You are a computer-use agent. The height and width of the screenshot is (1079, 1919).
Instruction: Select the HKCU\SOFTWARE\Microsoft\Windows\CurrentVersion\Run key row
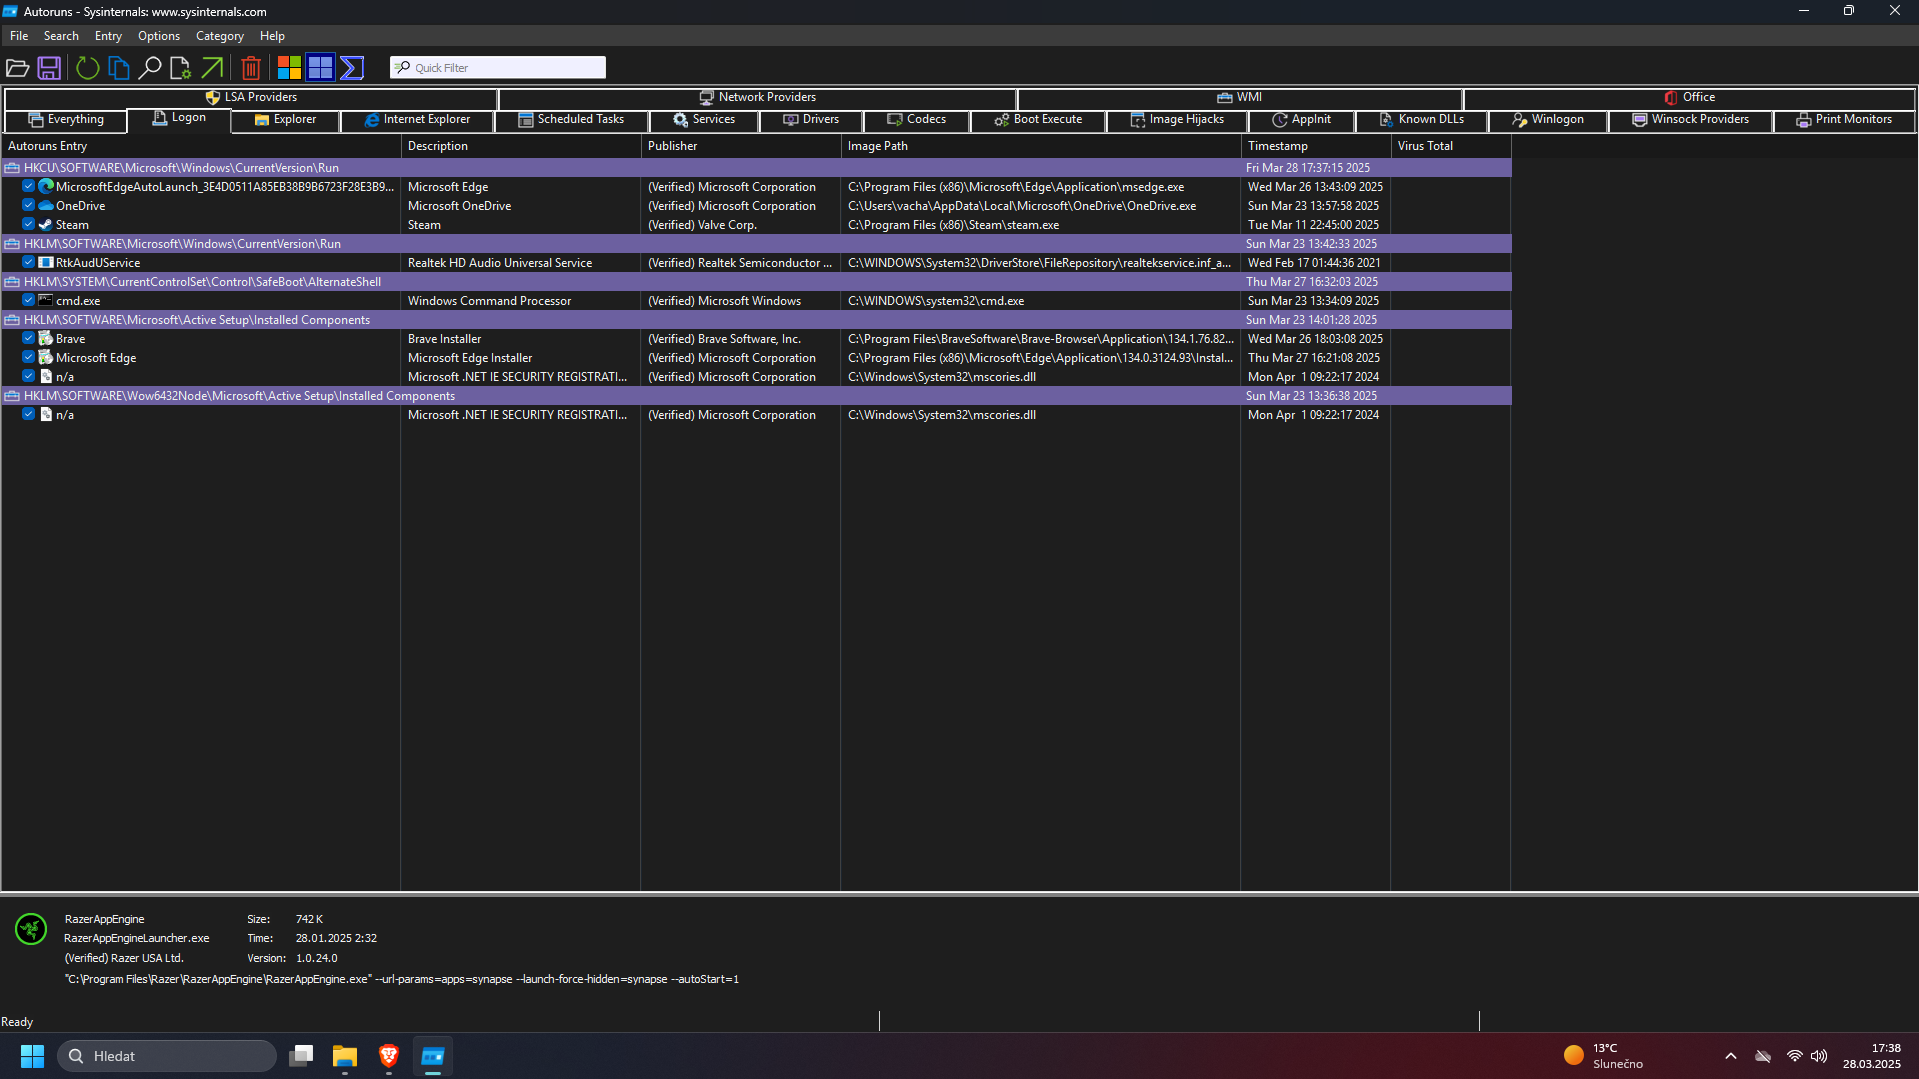tap(756, 168)
